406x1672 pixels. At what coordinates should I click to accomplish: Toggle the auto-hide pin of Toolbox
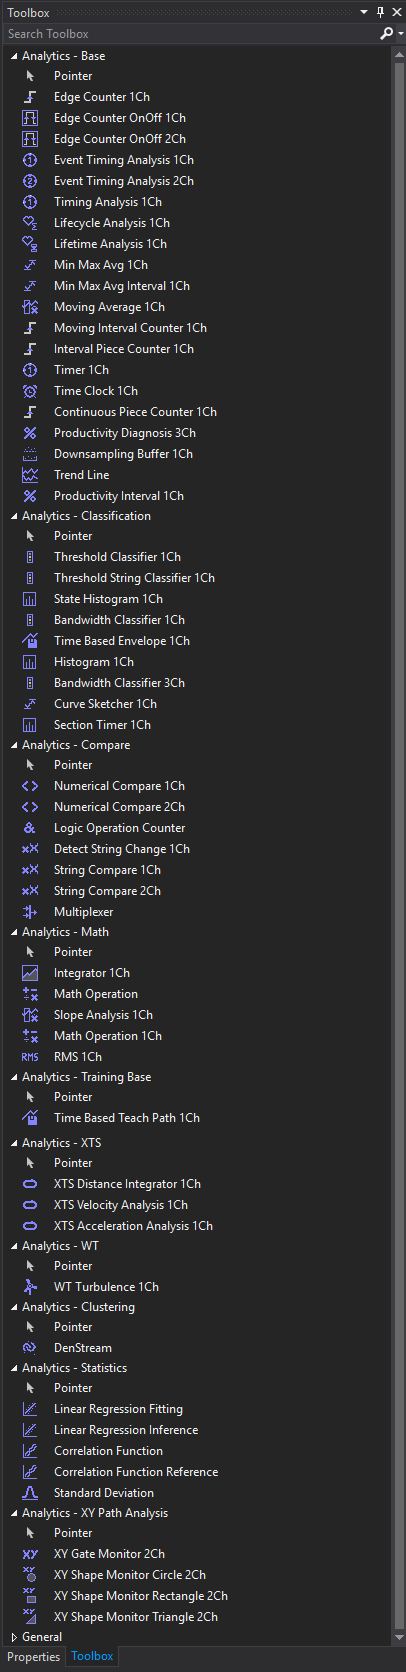tap(381, 13)
